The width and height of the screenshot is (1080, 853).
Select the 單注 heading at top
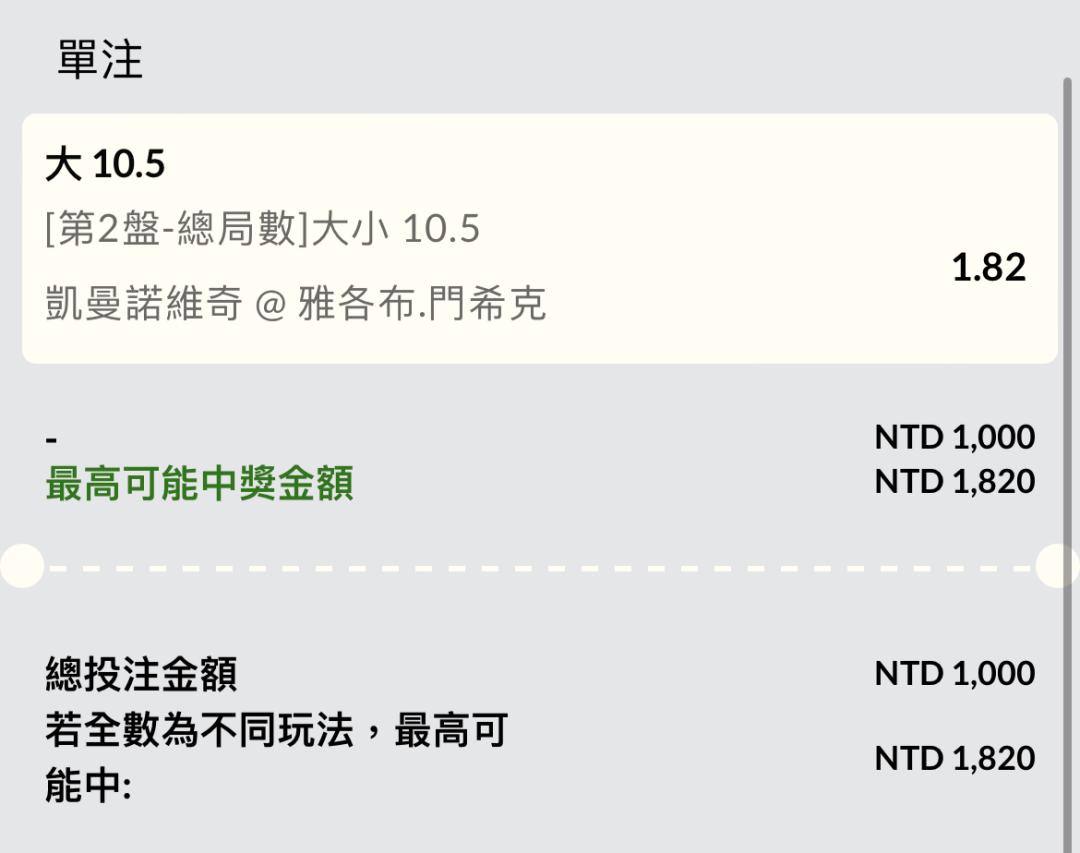(x=100, y=59)
